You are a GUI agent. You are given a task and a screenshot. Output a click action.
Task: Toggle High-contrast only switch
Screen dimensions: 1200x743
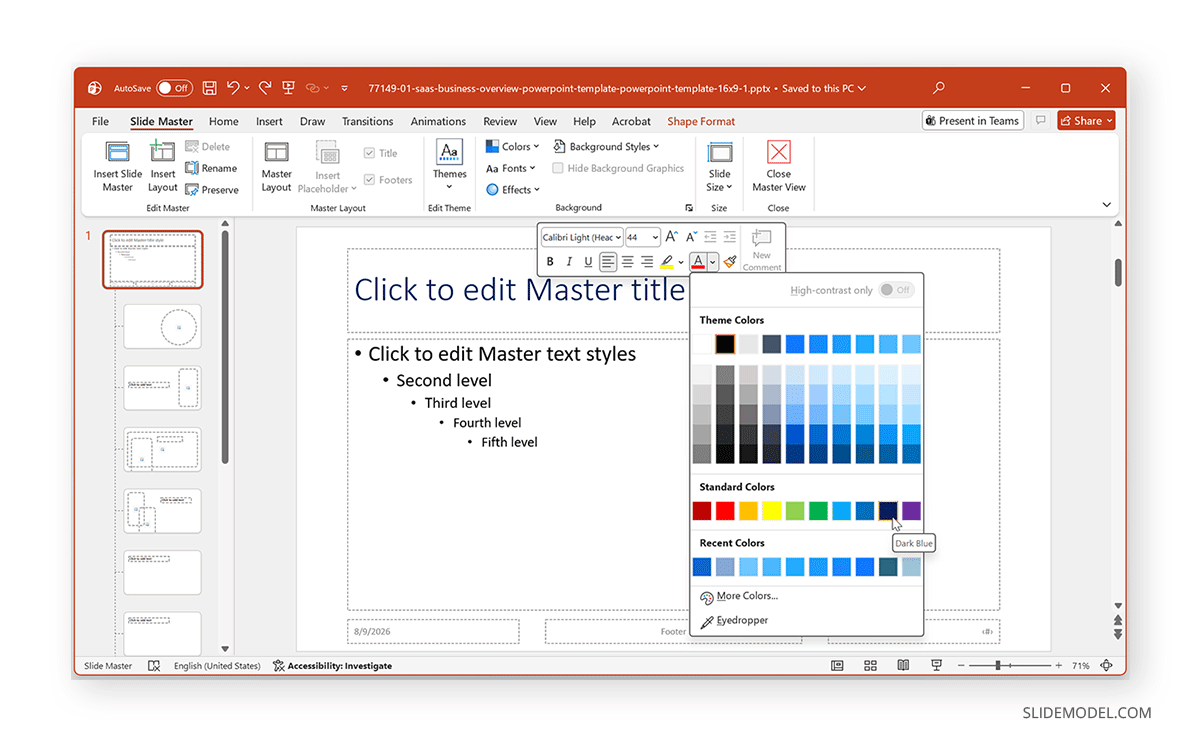[x=896, y=290]
